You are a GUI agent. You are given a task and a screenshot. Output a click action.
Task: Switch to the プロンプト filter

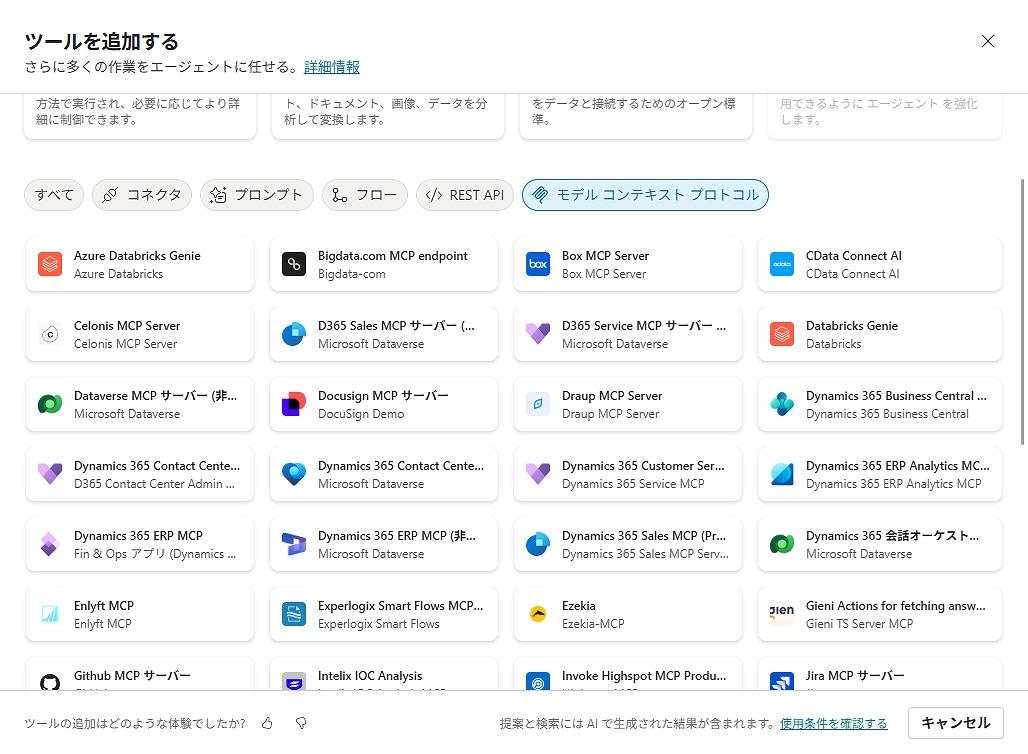pyautogui.click(x=256, y=195)
